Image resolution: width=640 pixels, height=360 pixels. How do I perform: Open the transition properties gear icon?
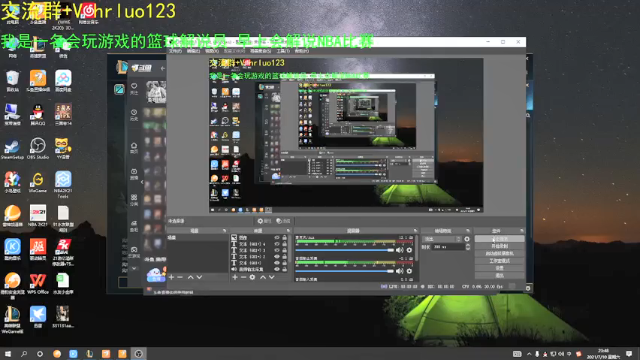pos(467,239)
